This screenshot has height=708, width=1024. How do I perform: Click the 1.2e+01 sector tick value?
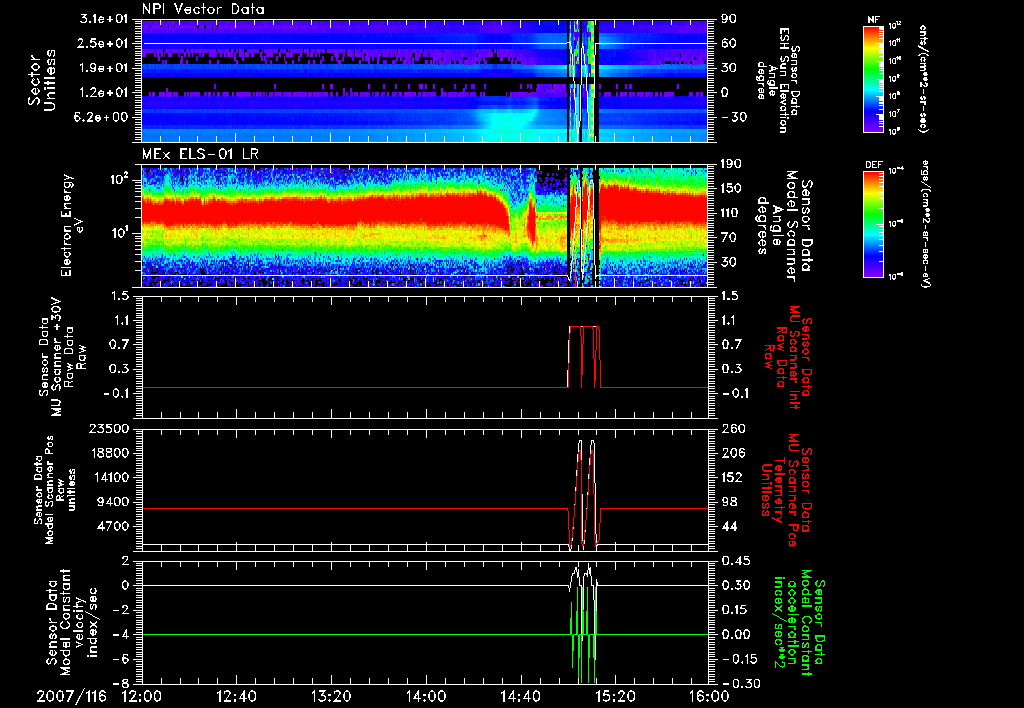[104, 93]
